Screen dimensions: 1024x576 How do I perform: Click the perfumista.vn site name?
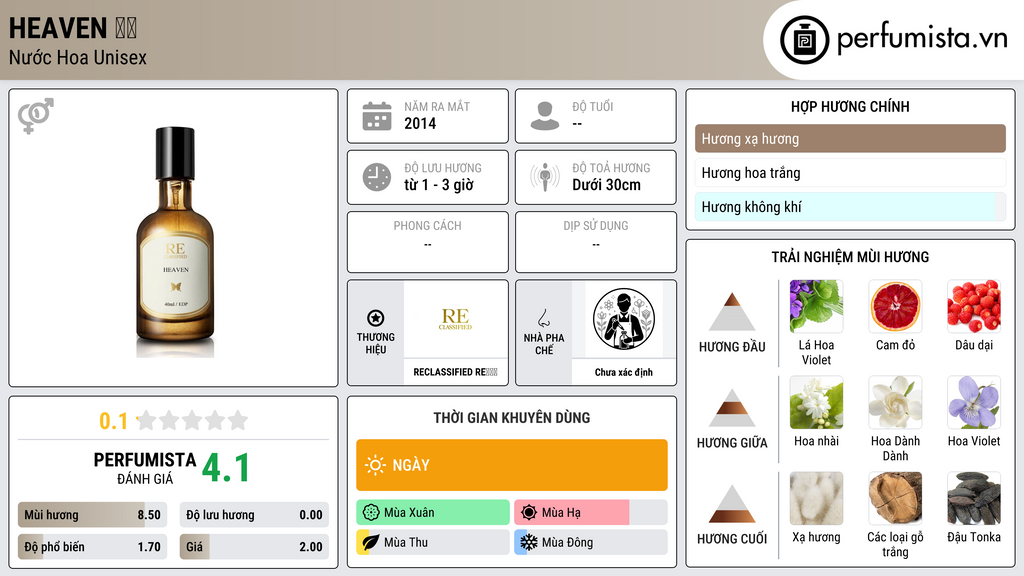pos(922,39)
